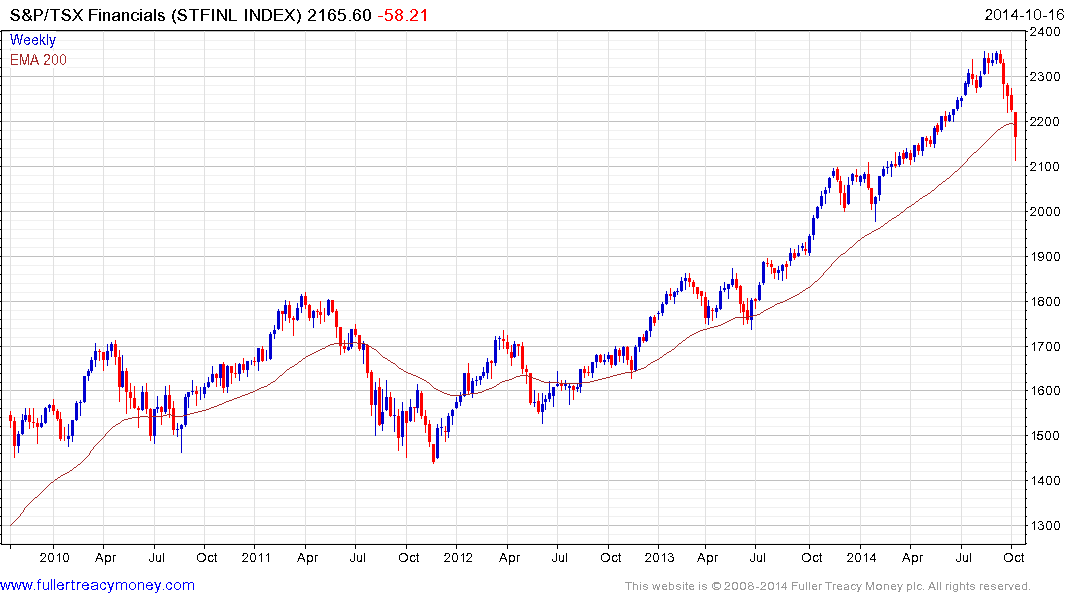Click the 1800 price axis label
Screen dimensions: 1075x600
pyautogui.click(x=1045, y=301)
